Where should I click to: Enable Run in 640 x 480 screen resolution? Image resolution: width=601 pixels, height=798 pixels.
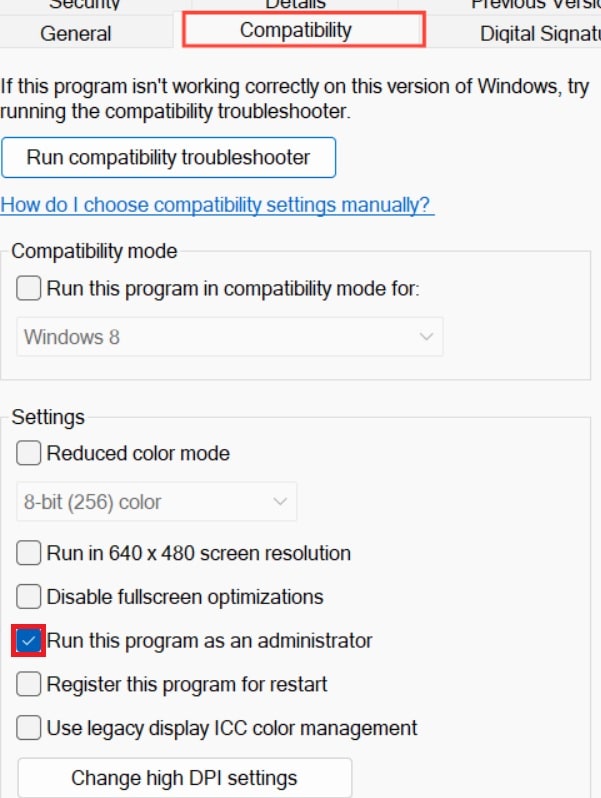coord(29,553)
